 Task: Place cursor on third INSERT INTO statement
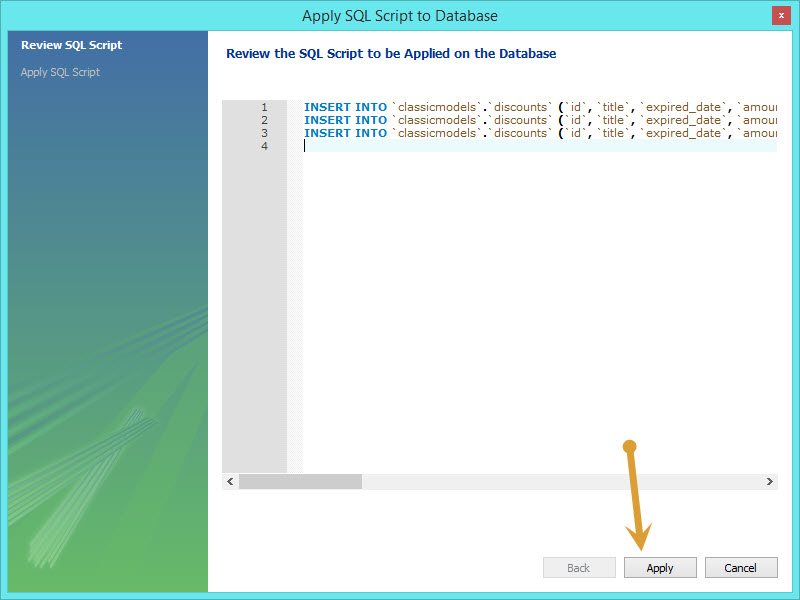click(540, 133)
